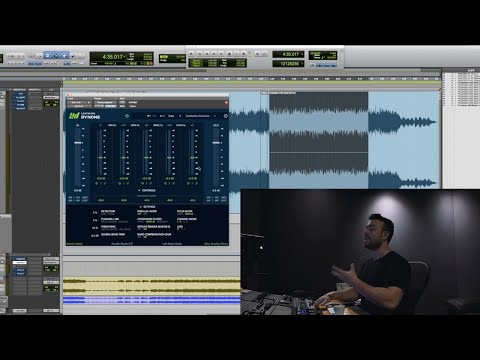
Task: Select the DETECTION setting in DynOne
Action: (108, 212)
